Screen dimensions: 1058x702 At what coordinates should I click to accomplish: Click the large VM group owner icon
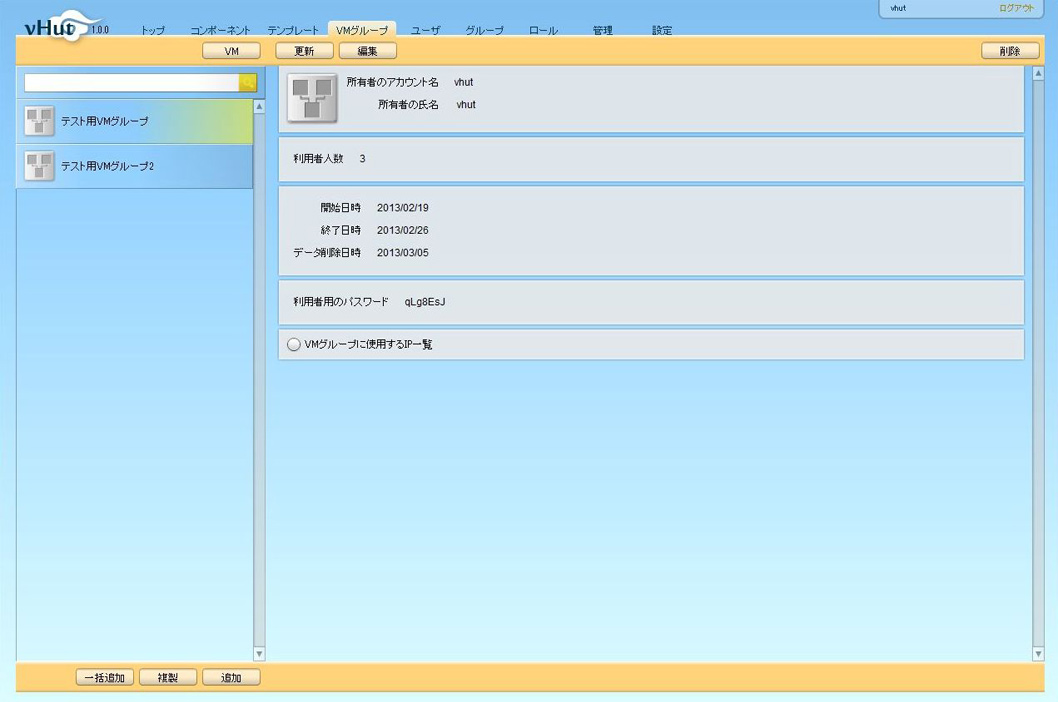[x=312, y=98]
